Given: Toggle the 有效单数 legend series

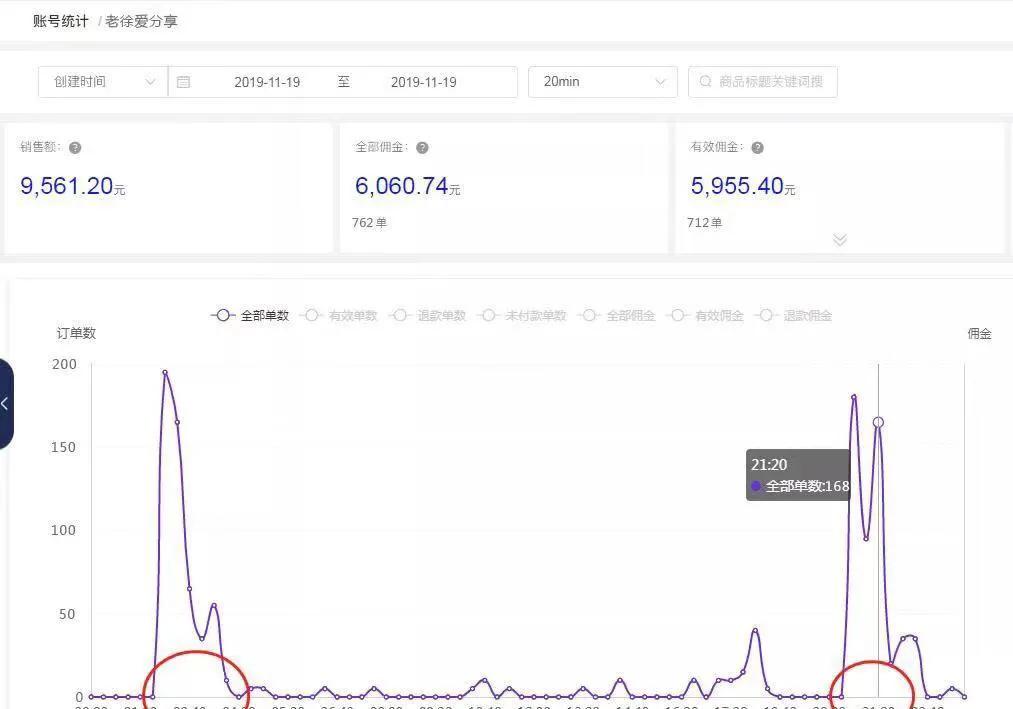Looking at the screenshot, I should tap(310, 315).
